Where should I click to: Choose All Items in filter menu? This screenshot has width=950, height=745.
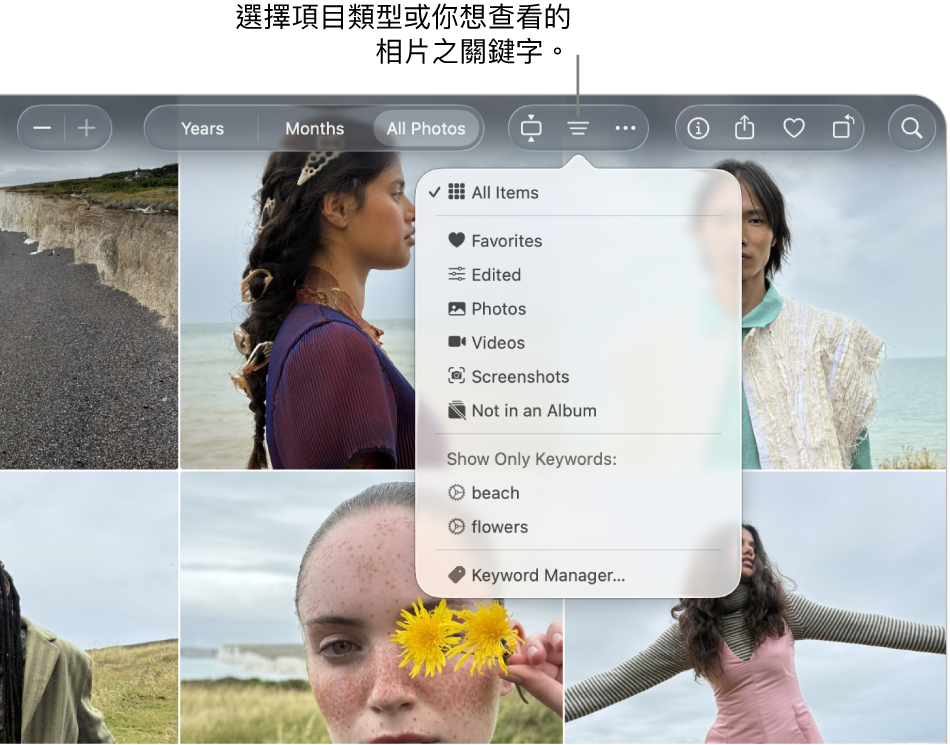[578, 193]
